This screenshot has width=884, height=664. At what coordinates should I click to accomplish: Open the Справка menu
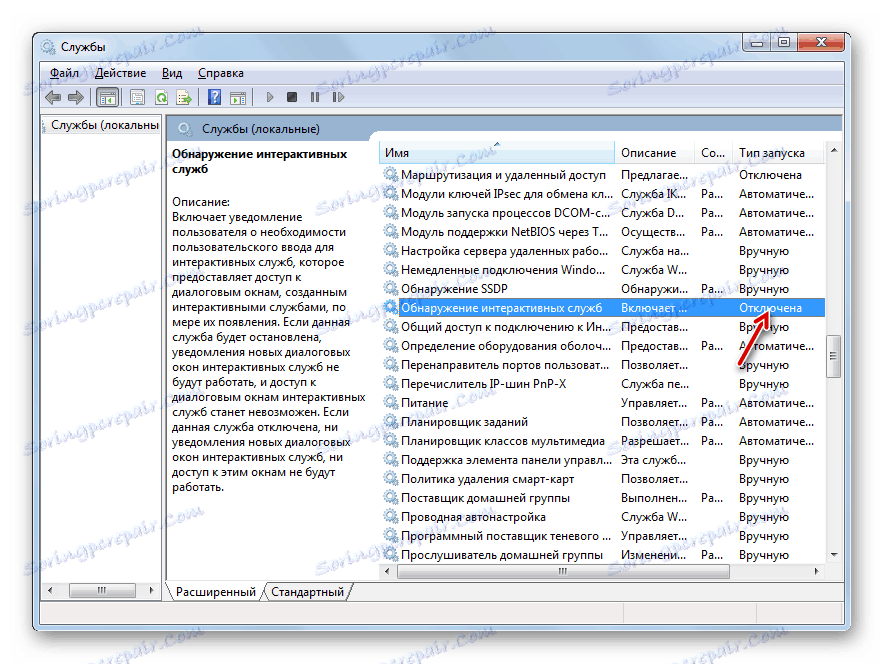click(220, 73)
